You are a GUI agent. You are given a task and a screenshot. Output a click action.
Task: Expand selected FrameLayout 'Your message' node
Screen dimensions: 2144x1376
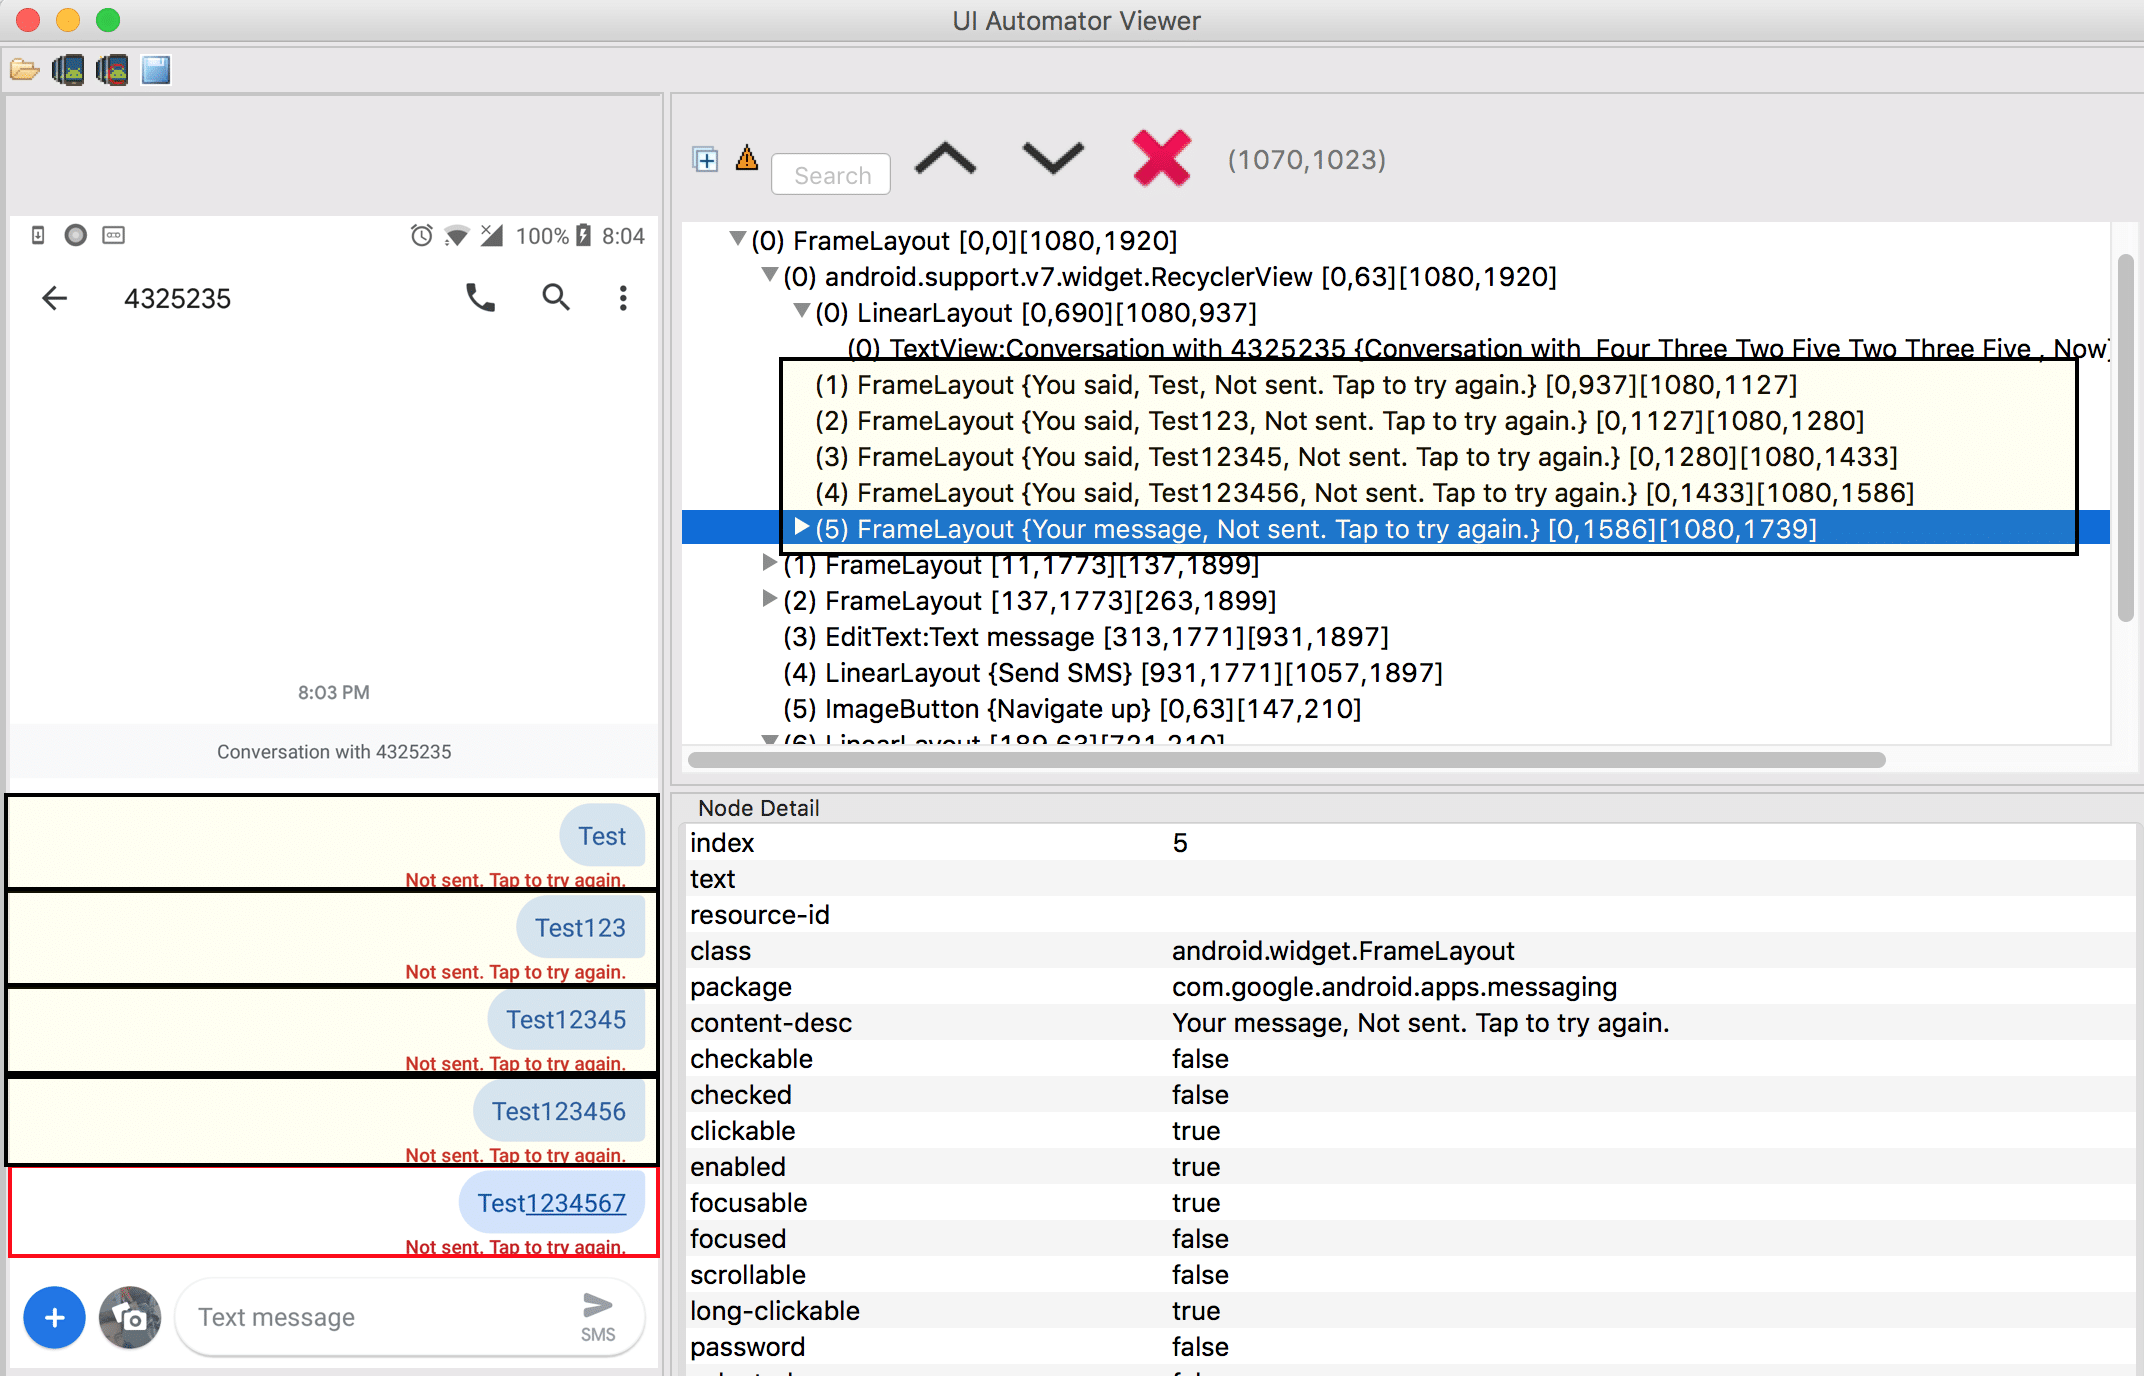(801, 527)
